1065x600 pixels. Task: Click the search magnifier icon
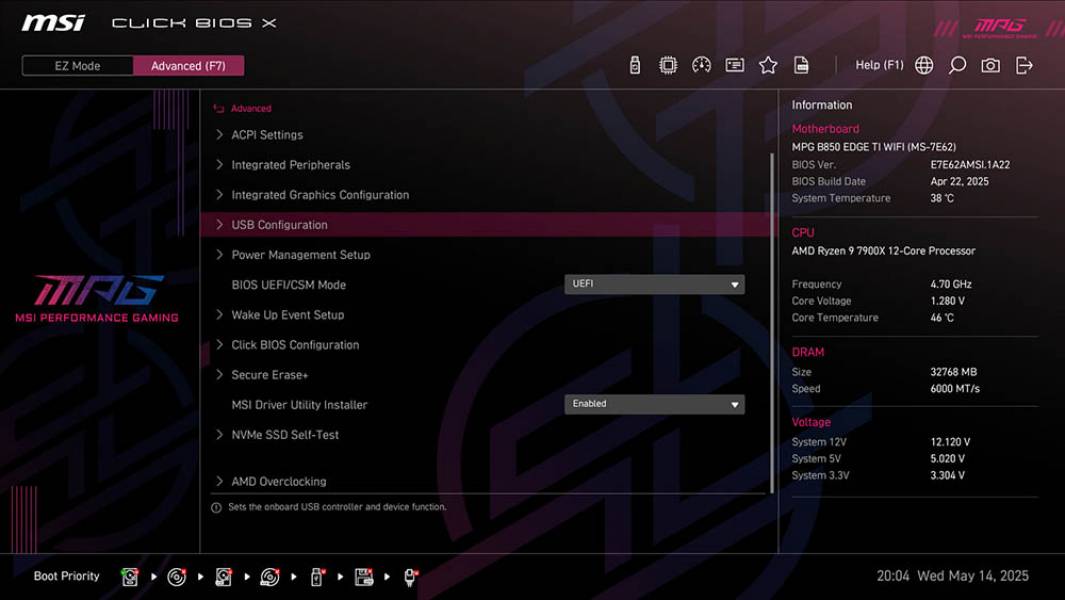coord(957,65)
